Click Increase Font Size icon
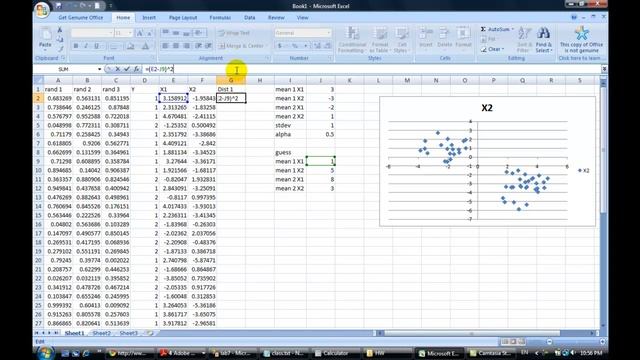The height and width of the screenshot is (360, 640). (x=140, y=33)
